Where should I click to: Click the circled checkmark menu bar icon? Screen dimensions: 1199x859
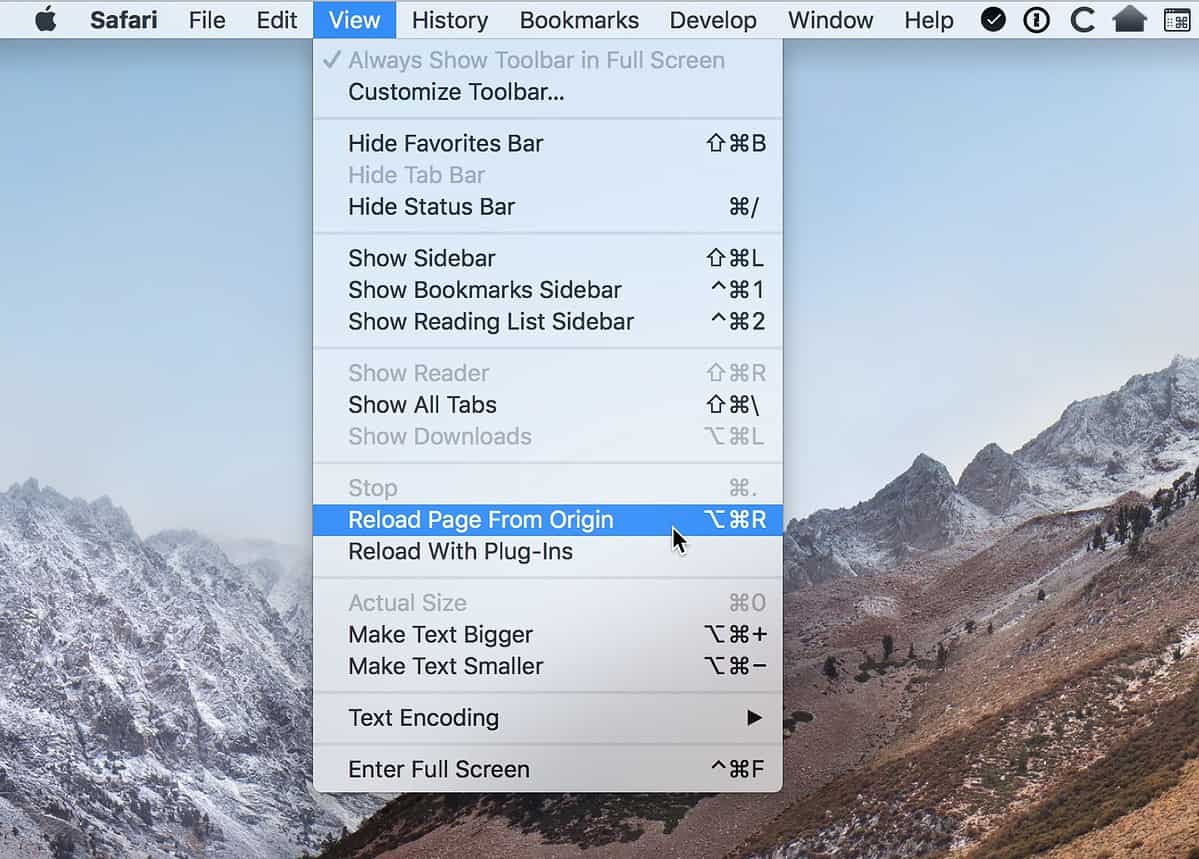click(993, 19)
